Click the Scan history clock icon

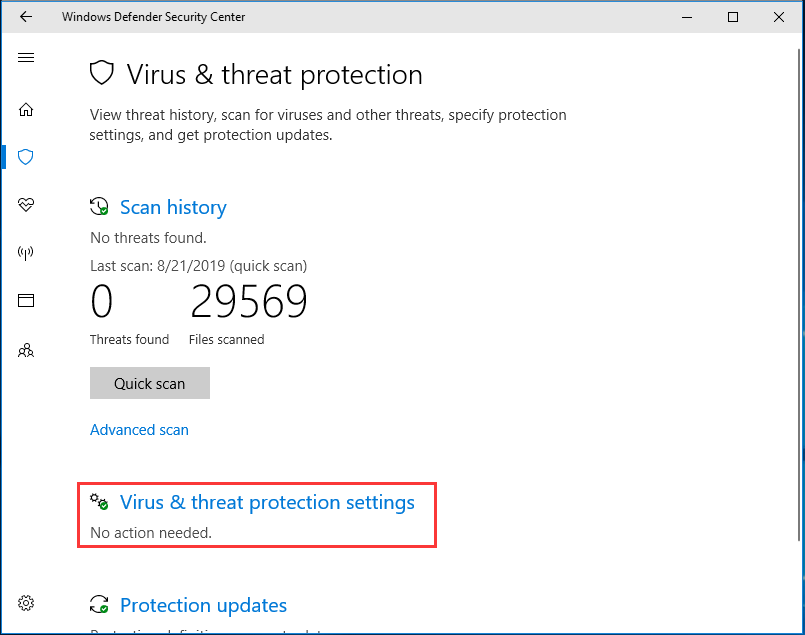pyautogui.click(x=99, y=207)
